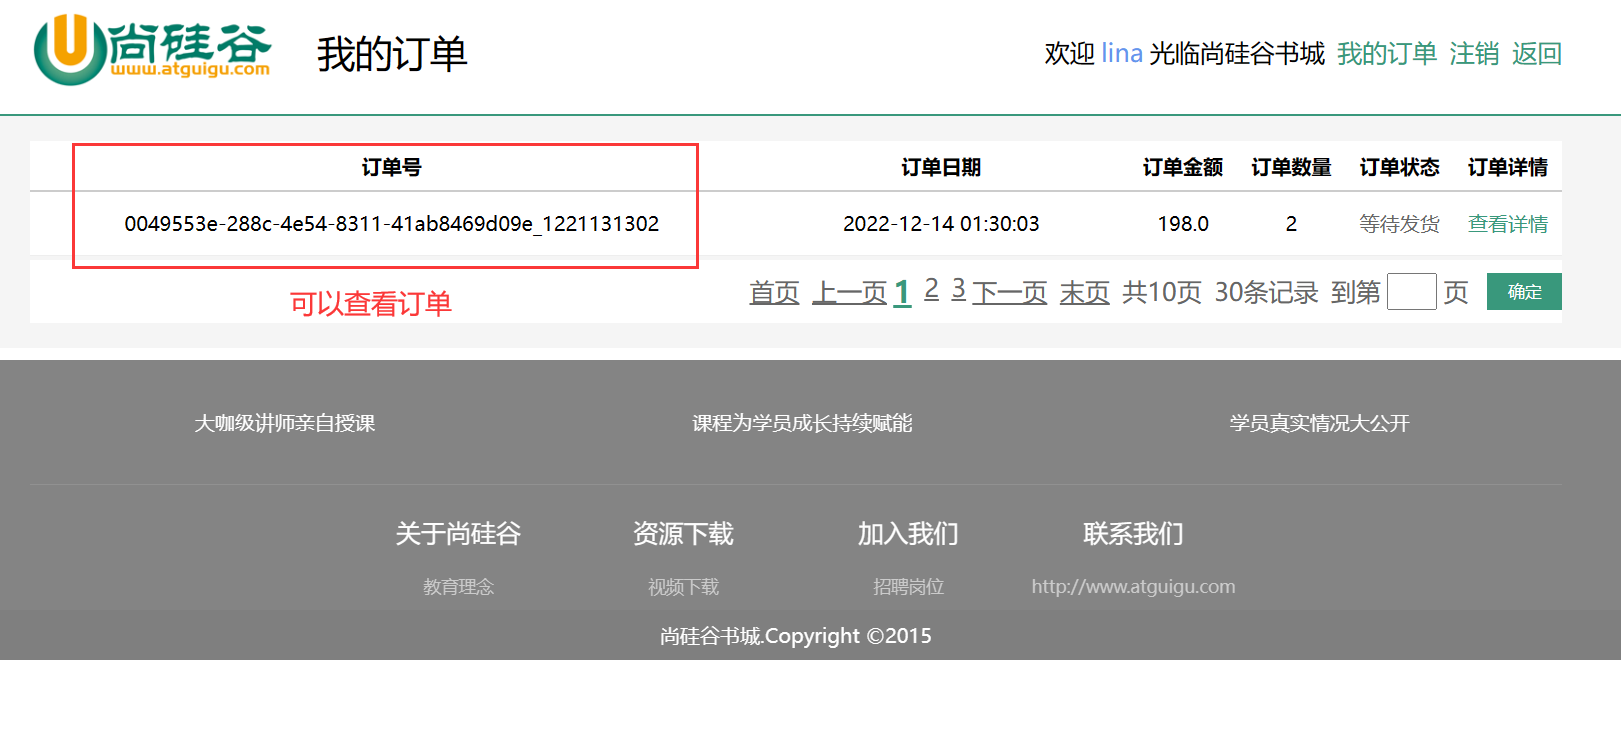
Task: Click the 订单日期 column header
Action: click(x=941, y=167)
